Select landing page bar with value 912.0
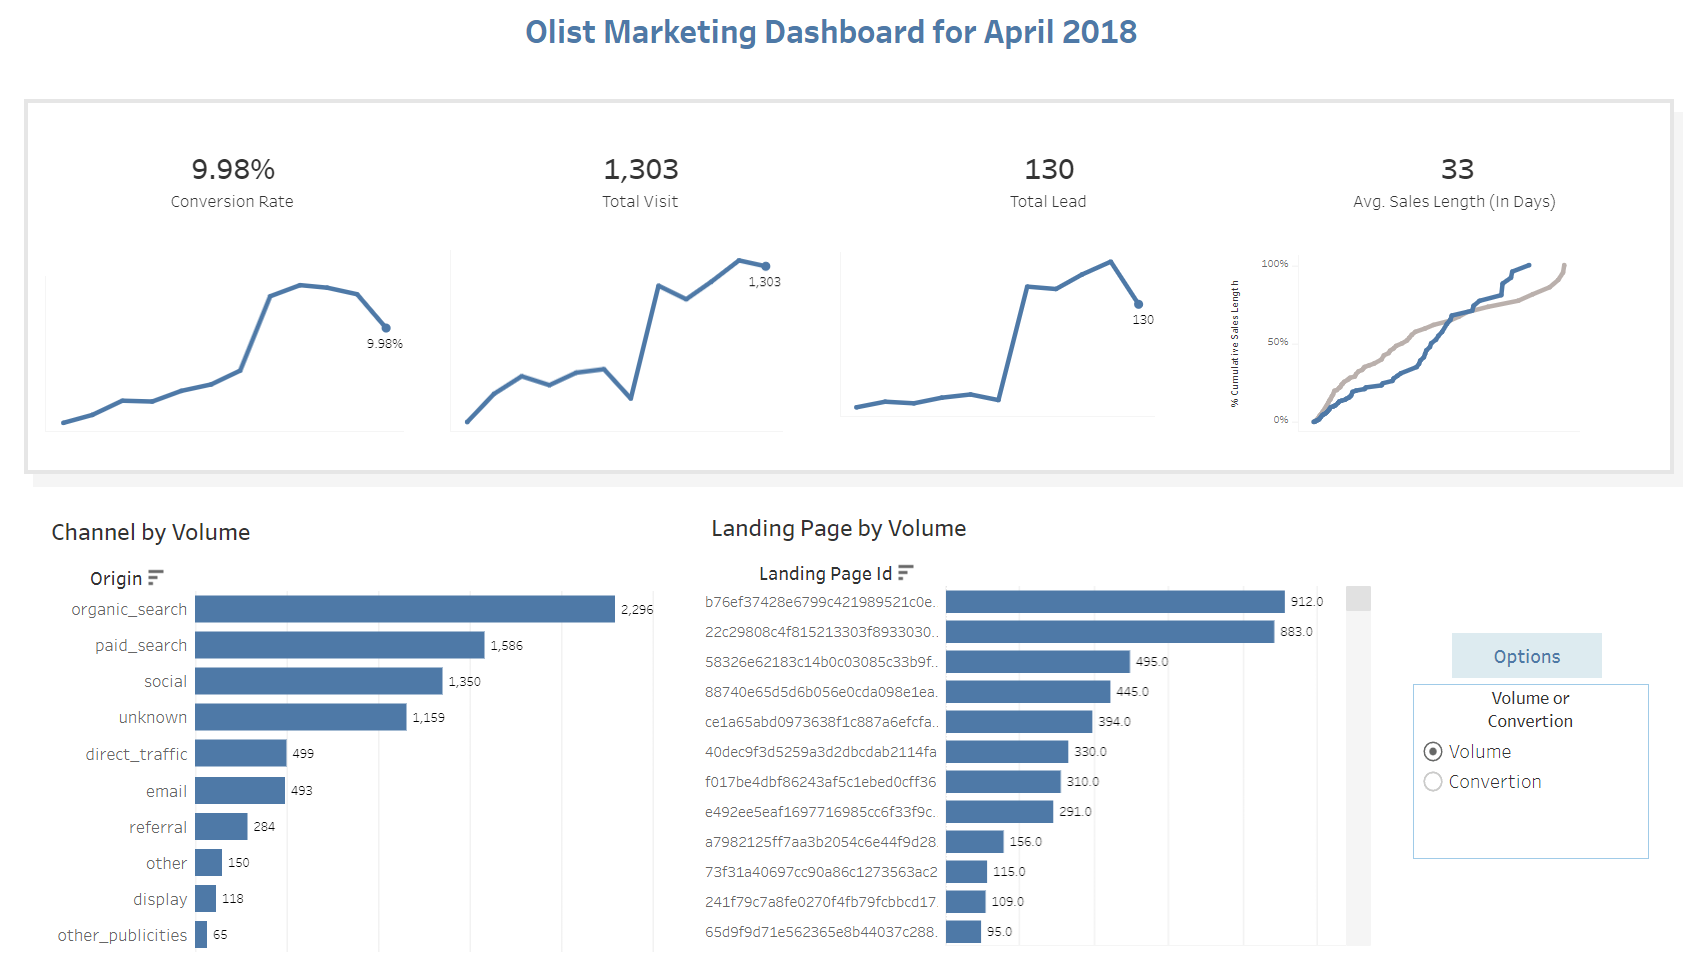 click(1115, 601)
